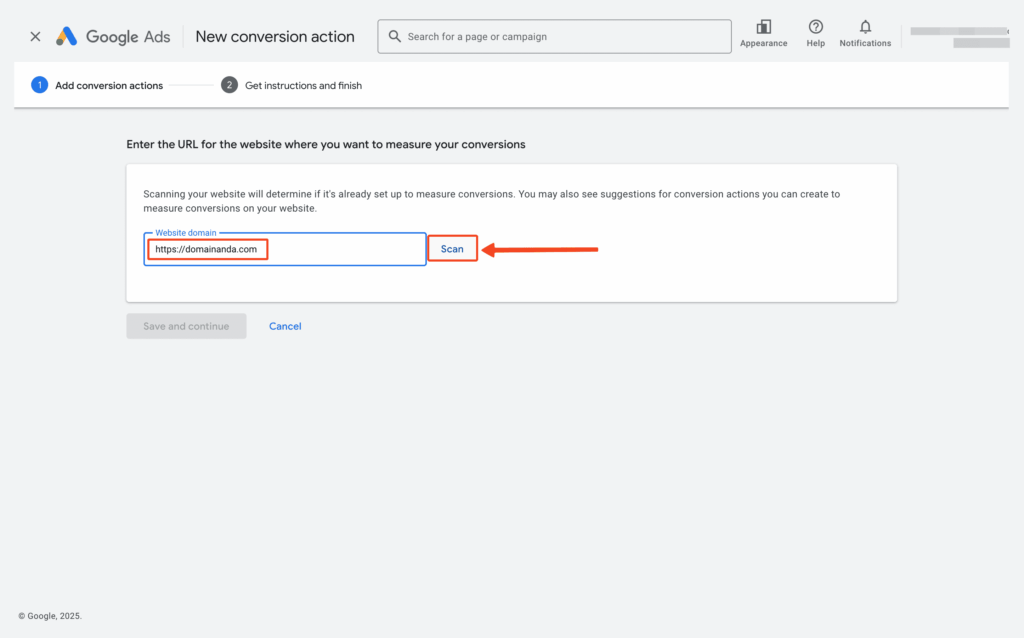
Task: Click the search magnifier icon
Action: (394, 36)
